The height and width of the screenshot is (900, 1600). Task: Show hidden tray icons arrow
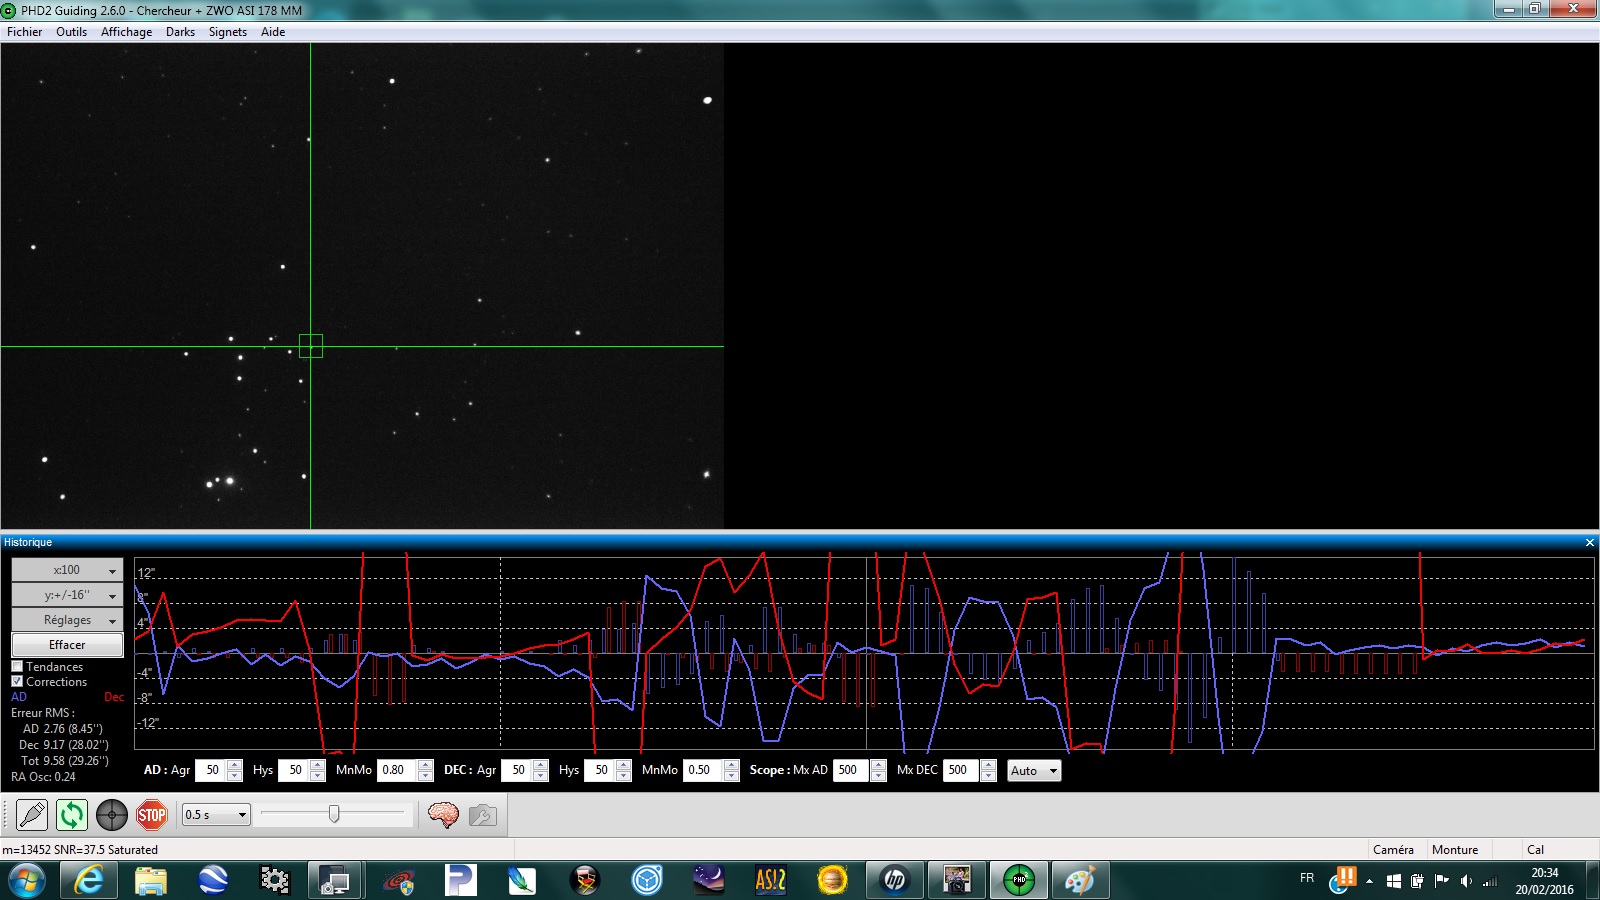(x=1369, y=881)
